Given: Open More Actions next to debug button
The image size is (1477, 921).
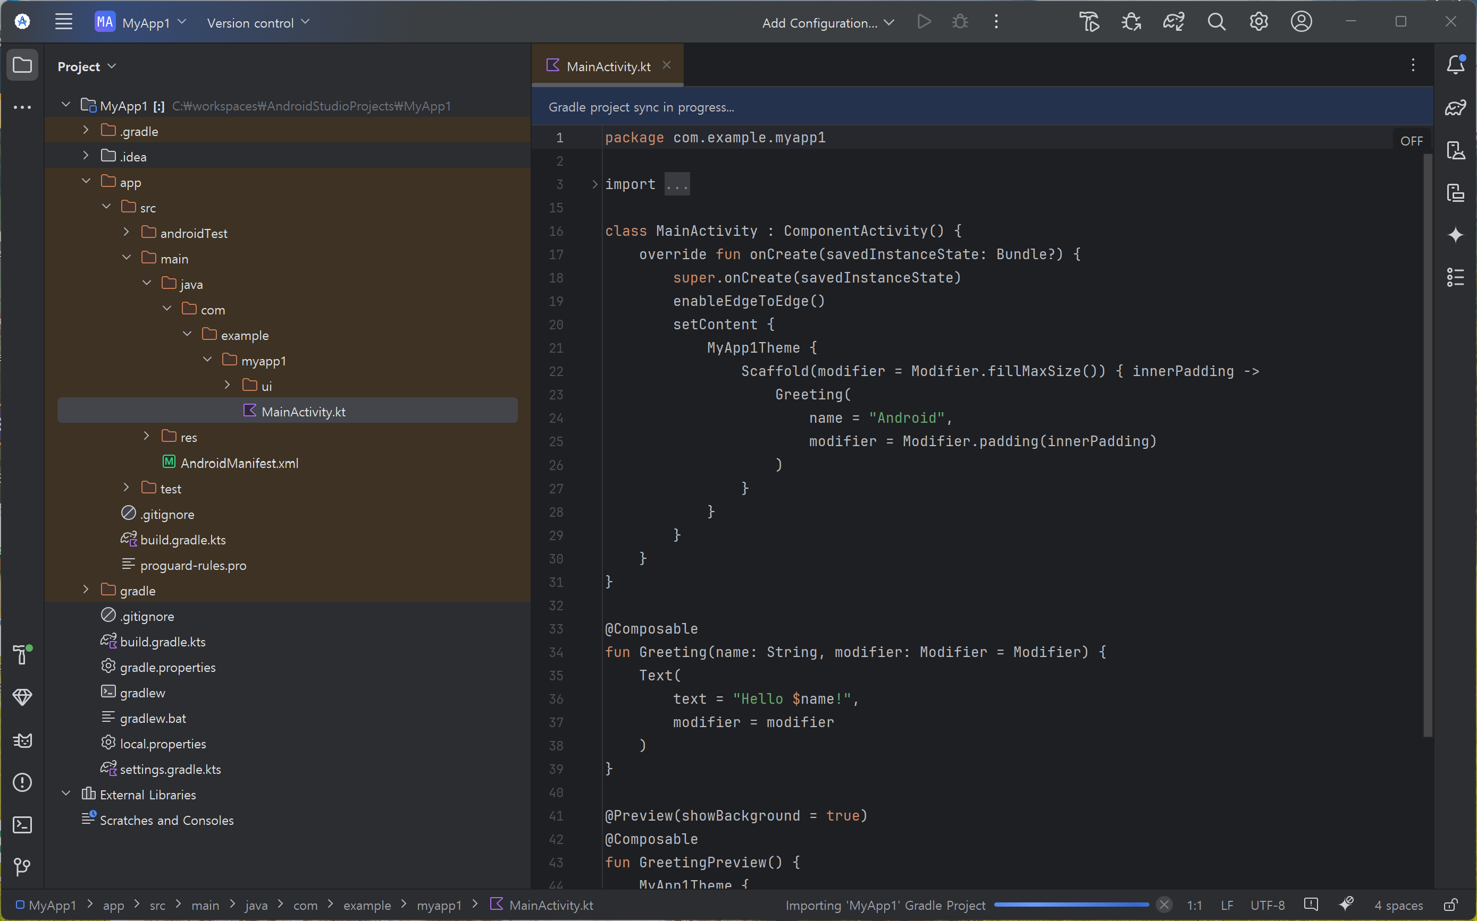Looking at the screenshot, I should [x=996, y=22].
